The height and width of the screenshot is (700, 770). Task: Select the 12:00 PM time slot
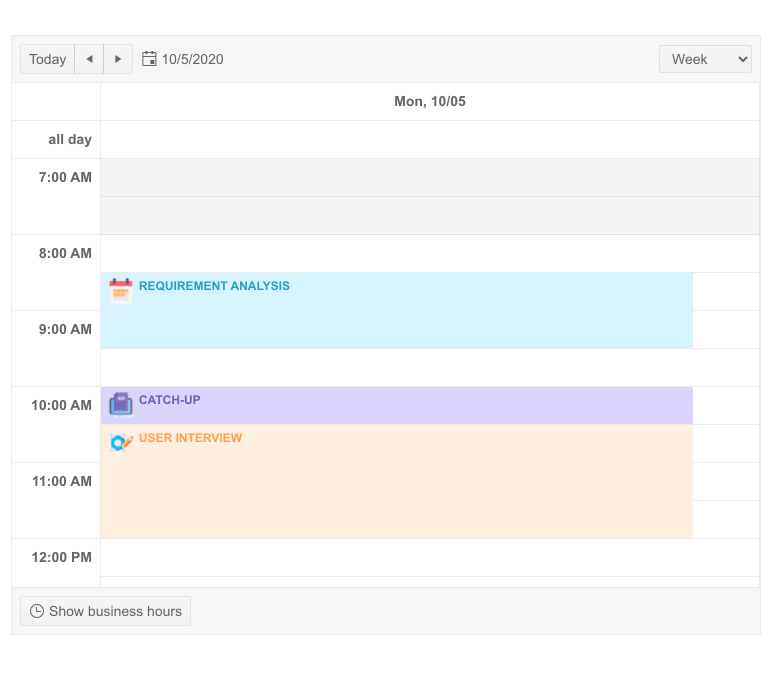430,558
